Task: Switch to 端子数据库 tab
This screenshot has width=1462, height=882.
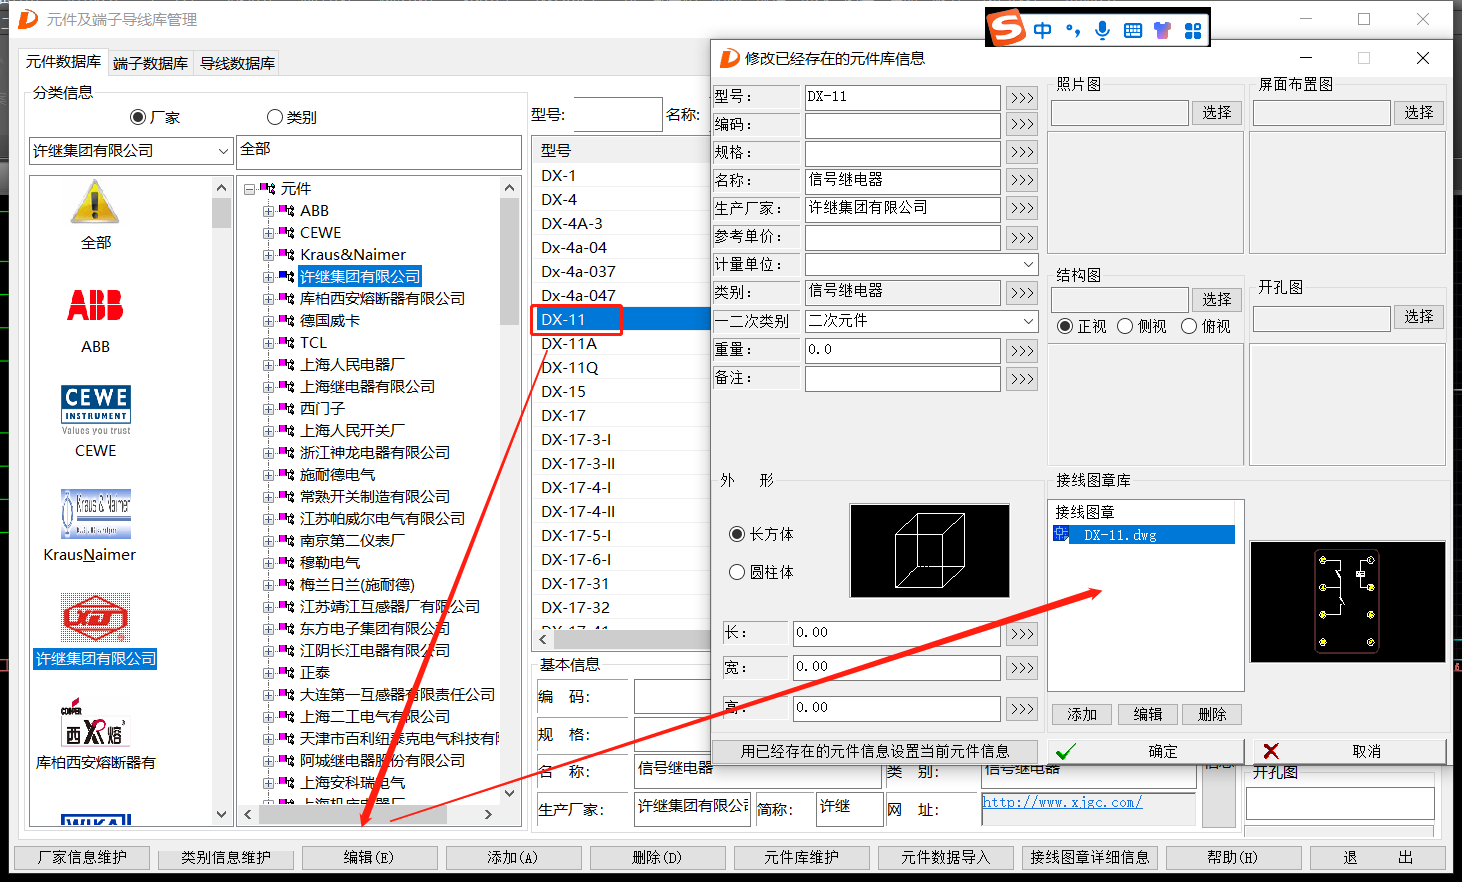Action: 150,63
